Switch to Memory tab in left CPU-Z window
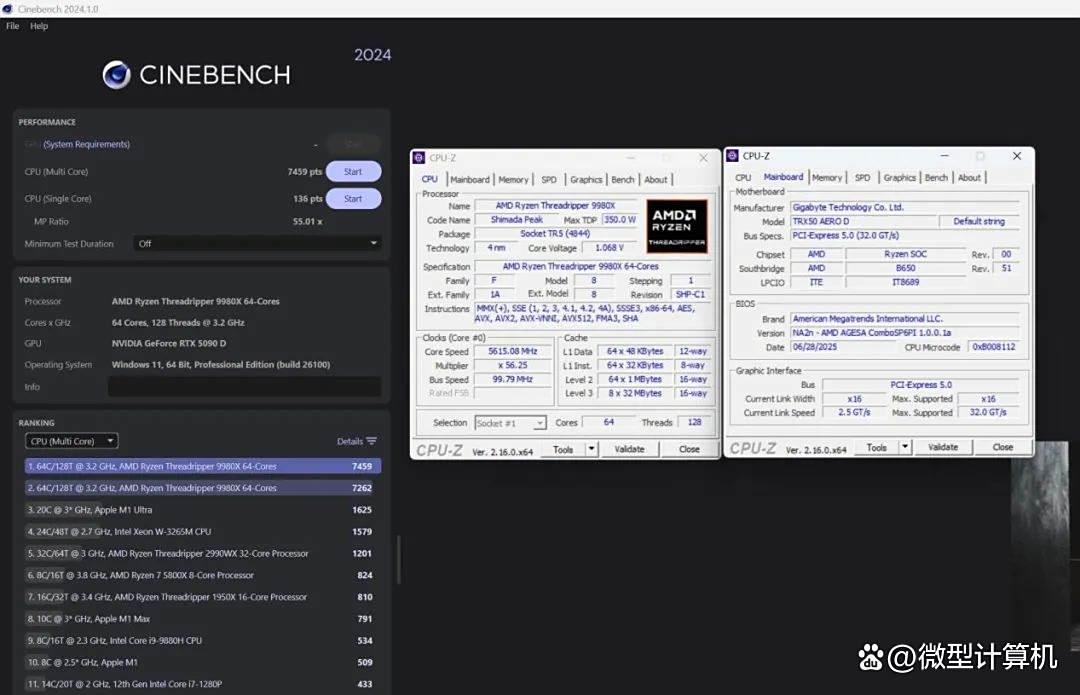 (x=513, y=180)
